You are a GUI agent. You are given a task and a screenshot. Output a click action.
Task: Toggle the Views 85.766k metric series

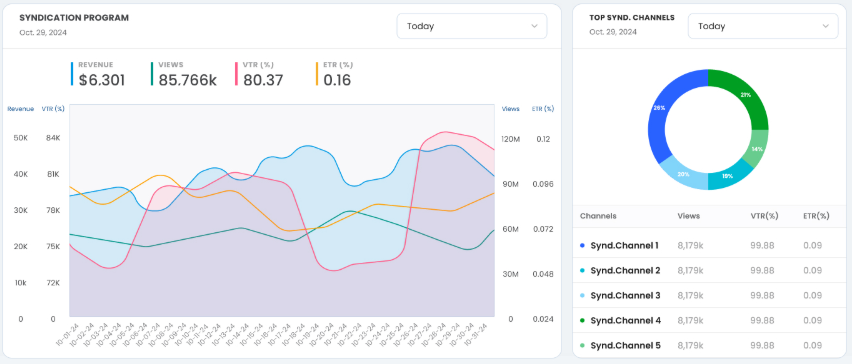coord(184,74)
